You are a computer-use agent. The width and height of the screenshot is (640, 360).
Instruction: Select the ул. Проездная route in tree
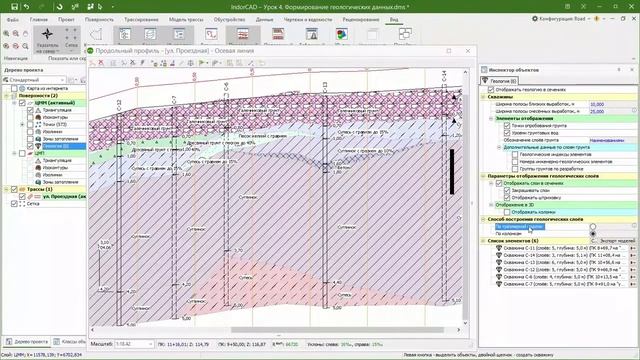(65, 196)
